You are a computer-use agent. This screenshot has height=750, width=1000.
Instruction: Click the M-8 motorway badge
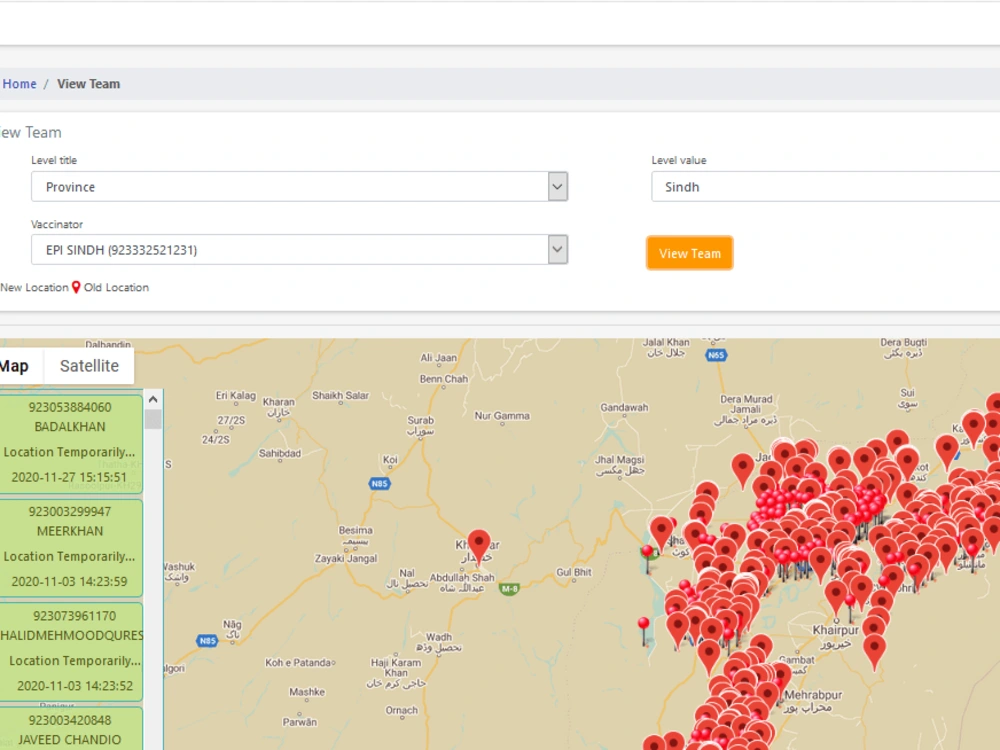(x=509, y=589)
